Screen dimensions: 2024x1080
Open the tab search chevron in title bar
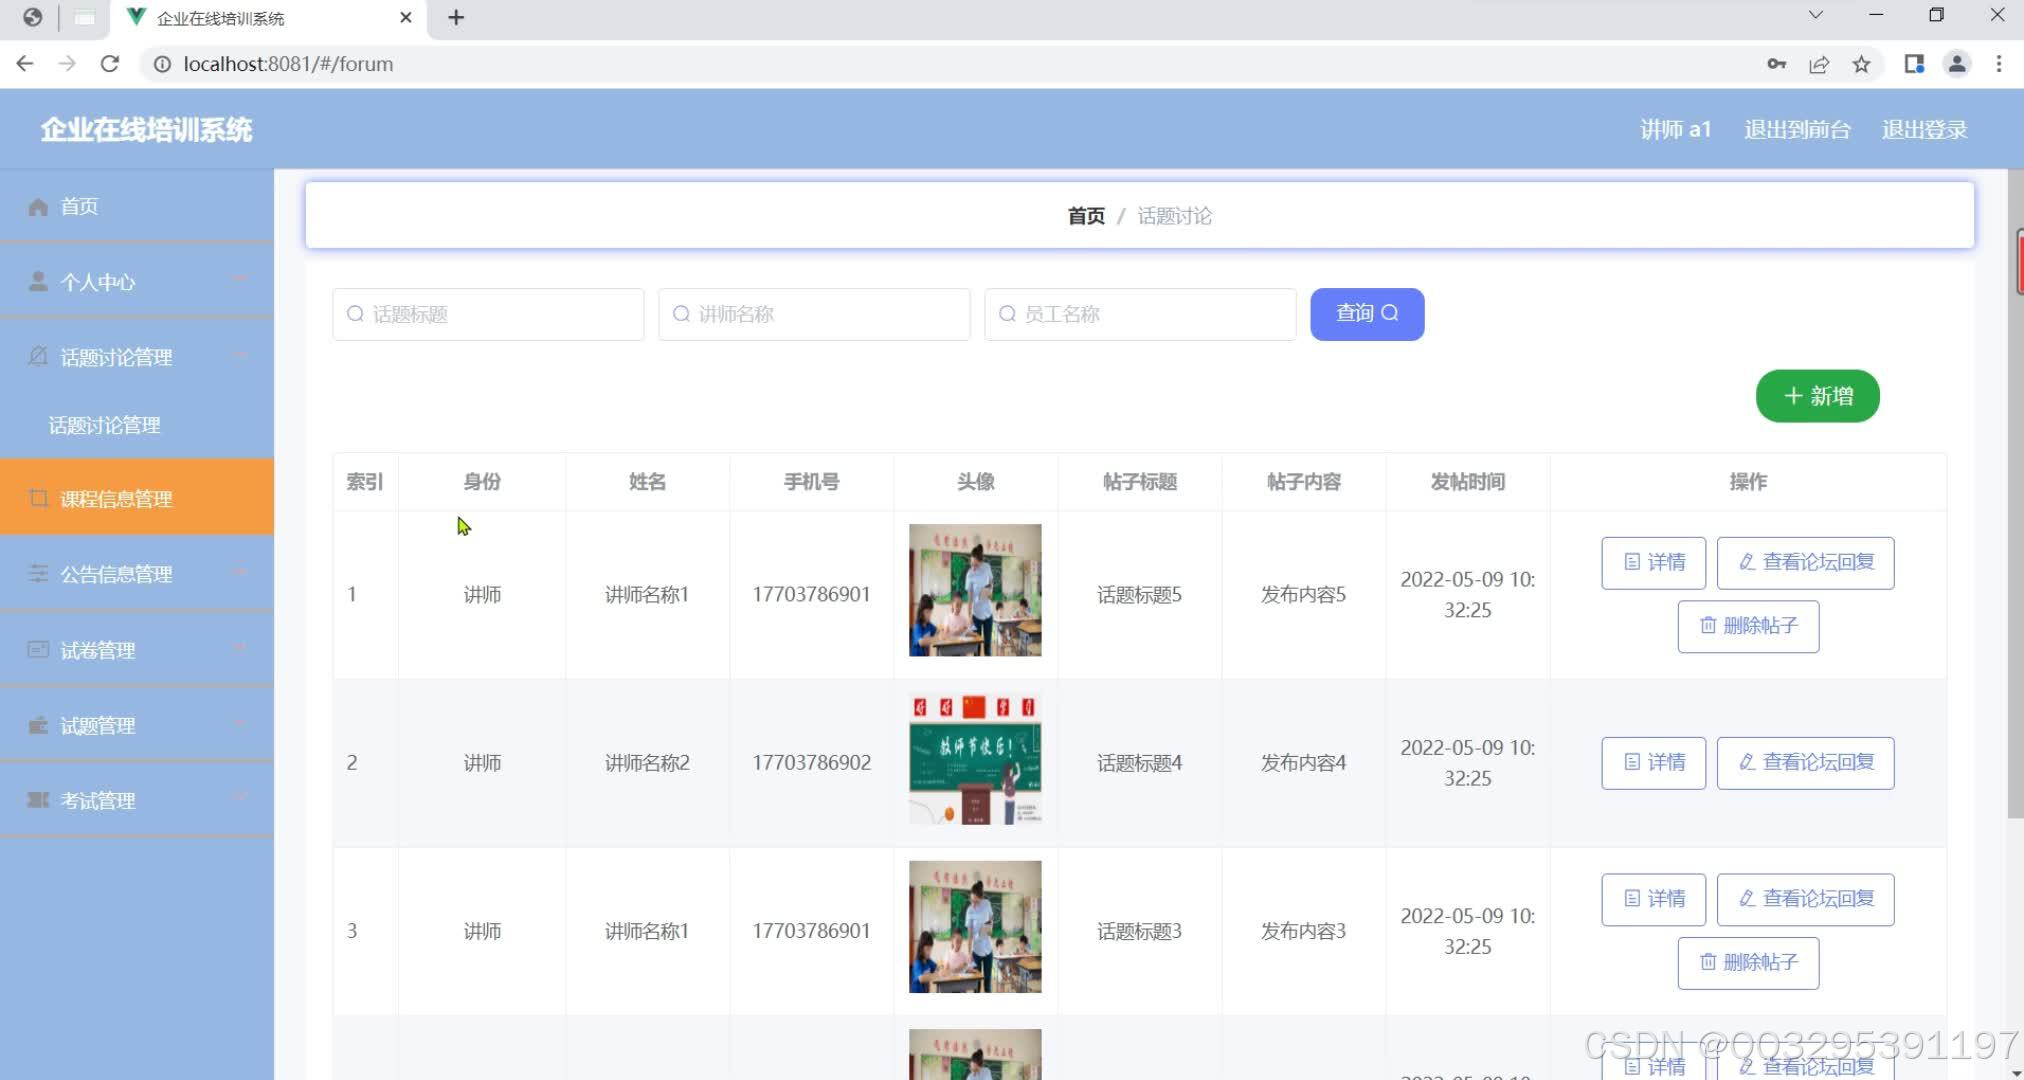click(x=1816, y=15)
